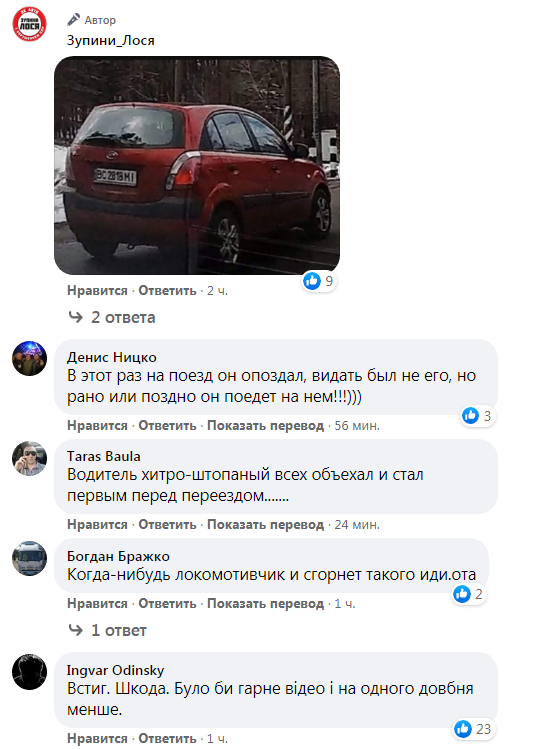Like the Зупини_Лося photo comment

point(97,290)
